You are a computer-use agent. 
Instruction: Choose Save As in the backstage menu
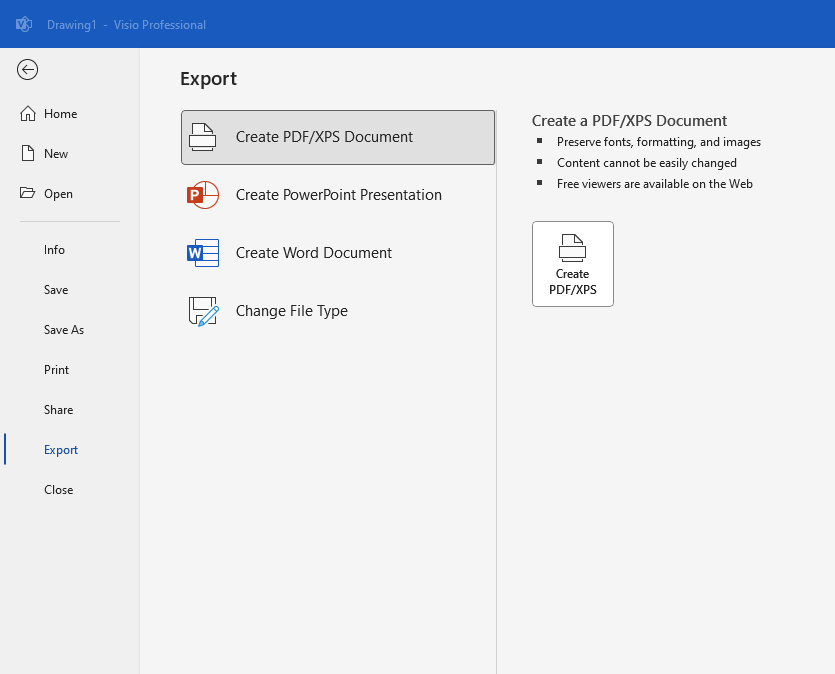[70, 330]
